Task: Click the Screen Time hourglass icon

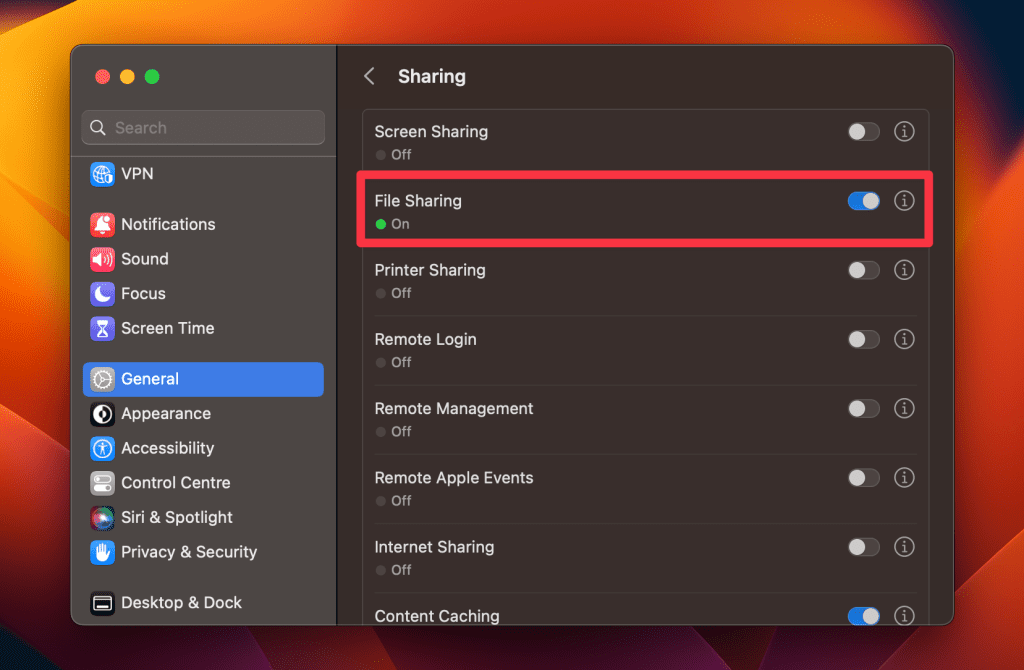Action: pos(102,328)
